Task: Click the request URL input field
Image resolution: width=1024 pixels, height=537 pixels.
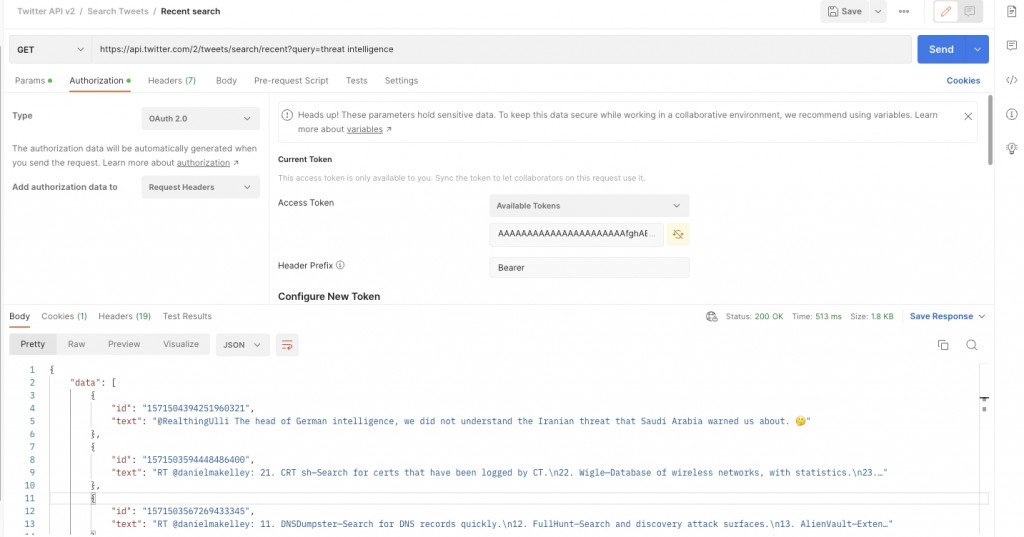Action: [x=502, y=50]
